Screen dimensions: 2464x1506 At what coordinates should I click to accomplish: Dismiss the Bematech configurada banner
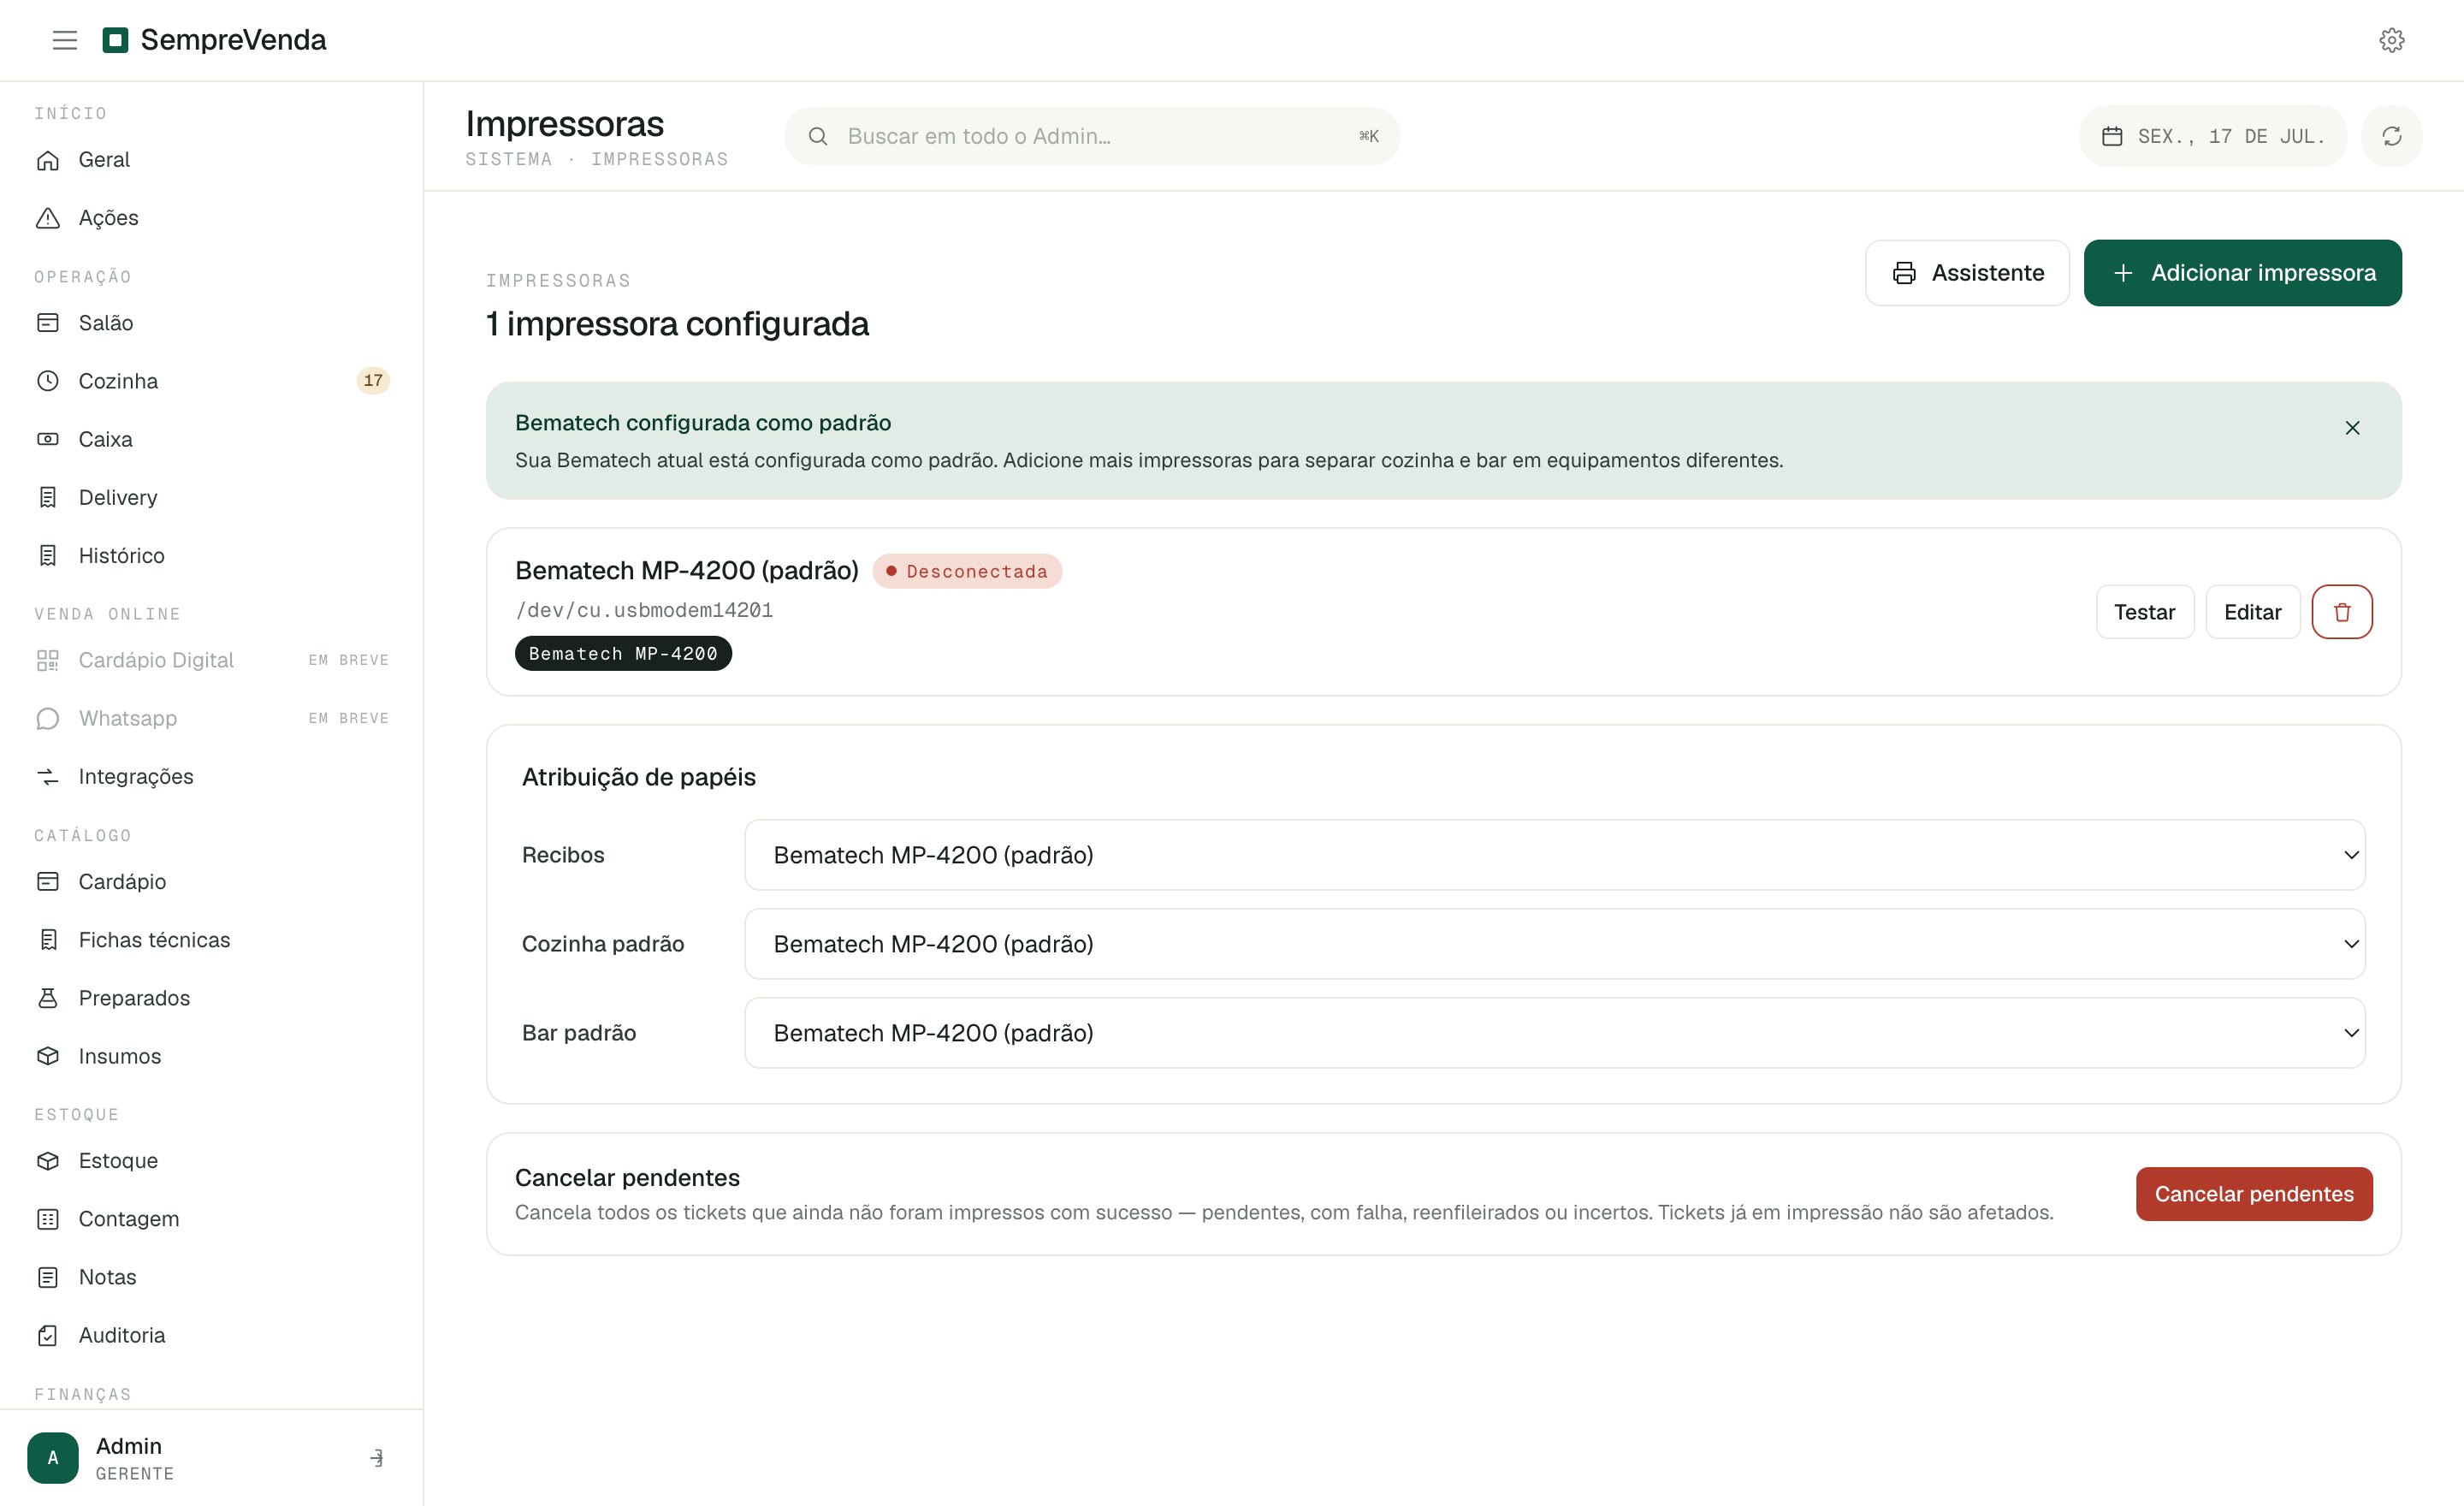[2352, 428]
